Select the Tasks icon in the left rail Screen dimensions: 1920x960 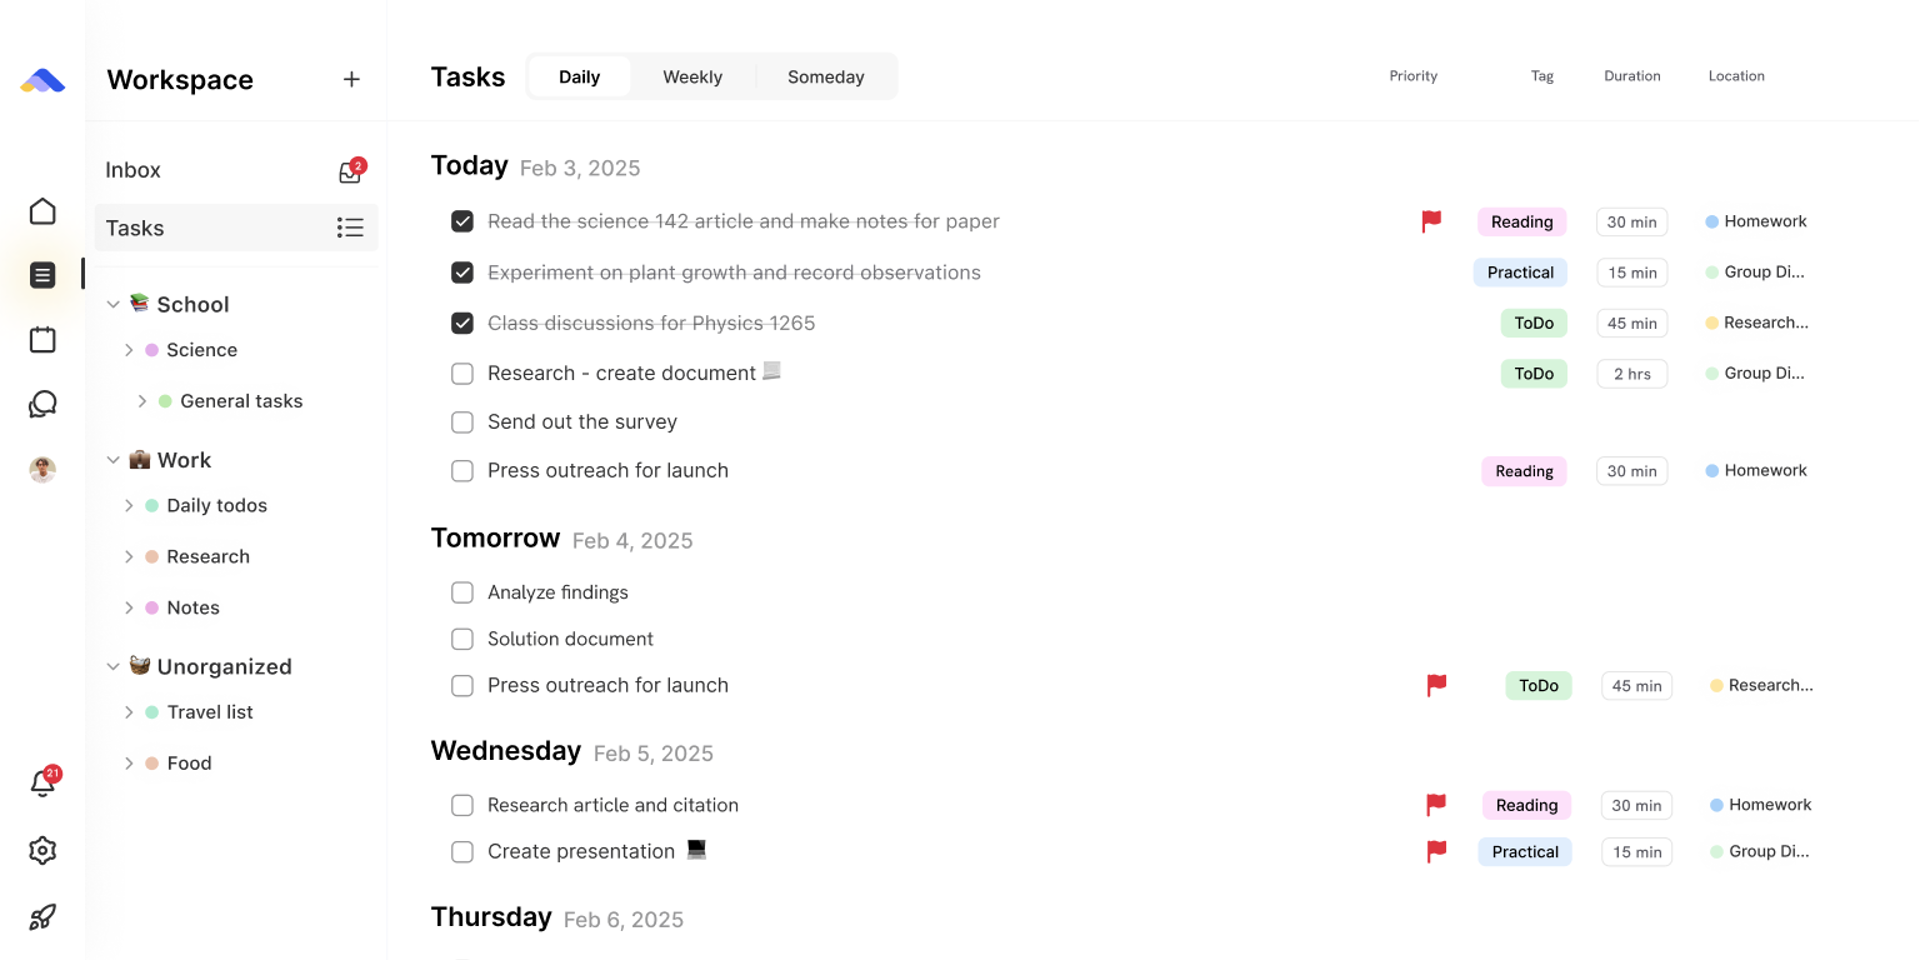click(42, 274)
